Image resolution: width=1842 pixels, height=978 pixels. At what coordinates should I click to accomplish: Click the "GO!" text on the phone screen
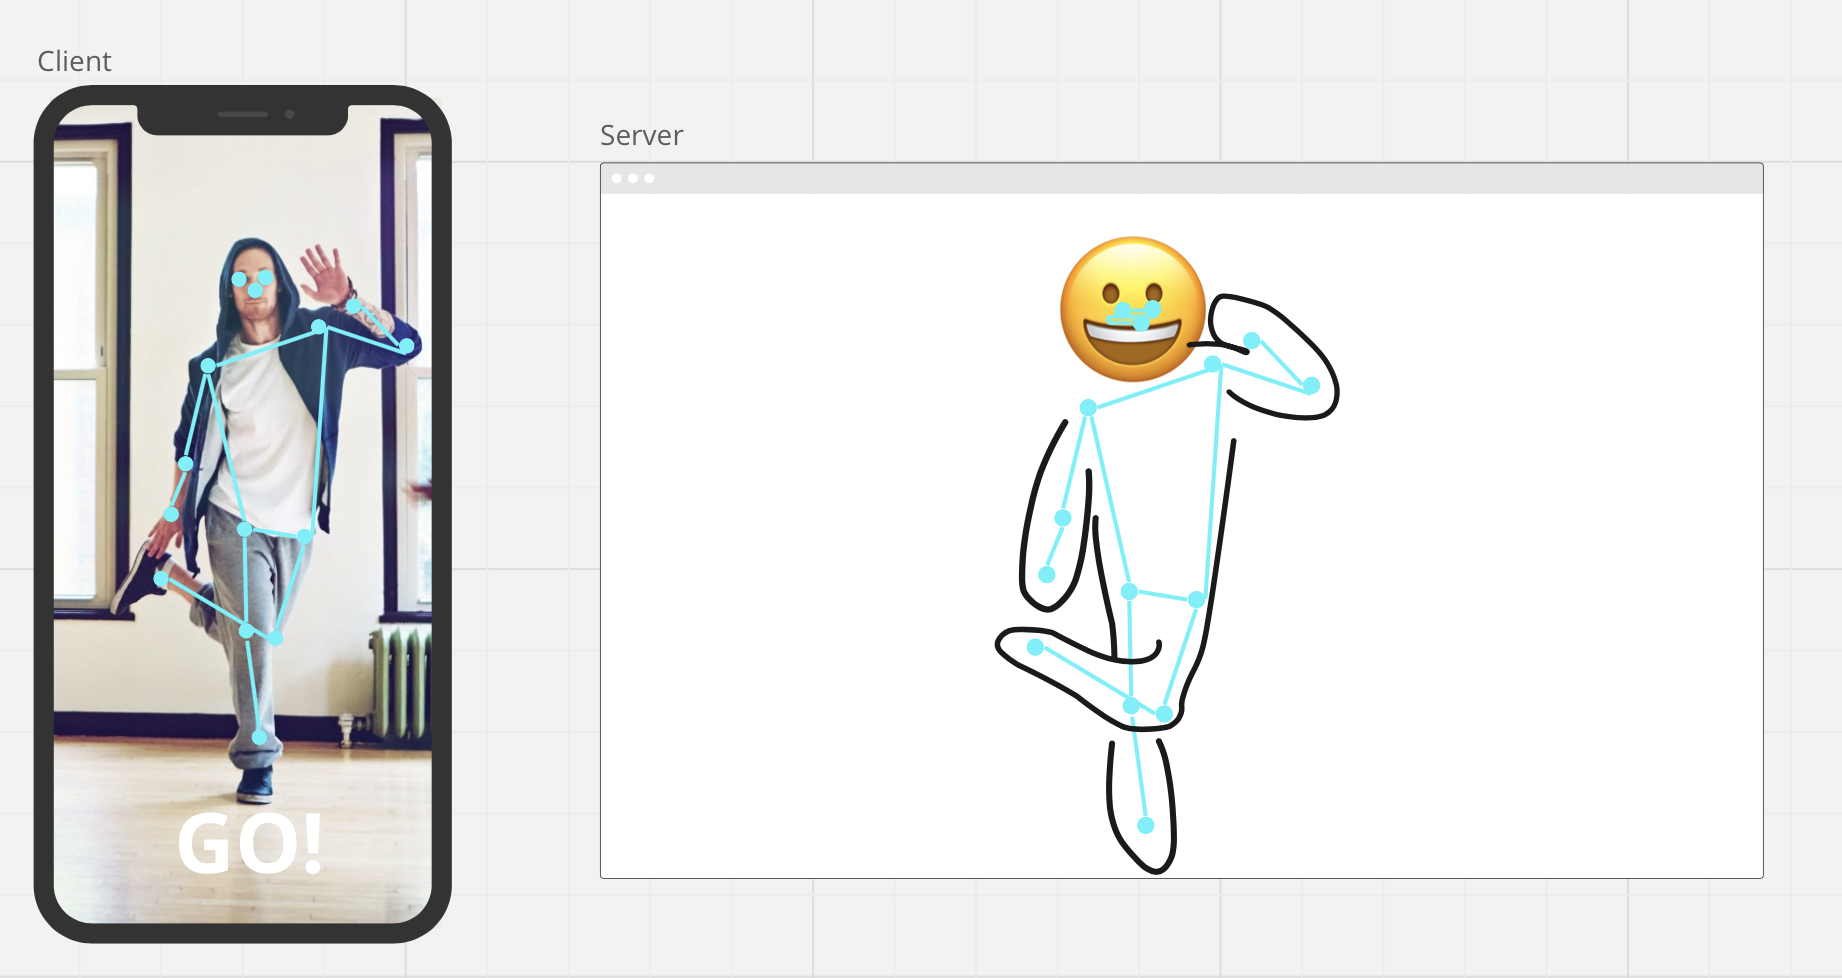[x=250, y=844]
